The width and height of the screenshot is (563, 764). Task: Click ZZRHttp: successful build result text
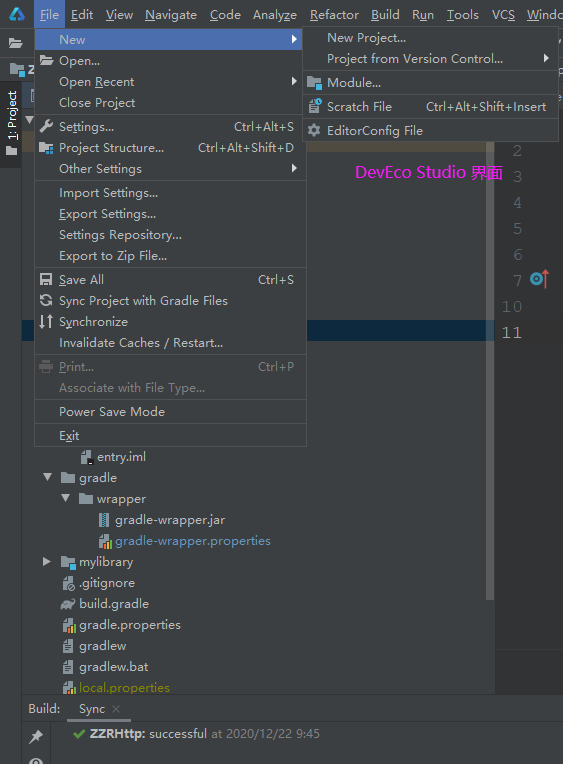(x=148, y=734)
